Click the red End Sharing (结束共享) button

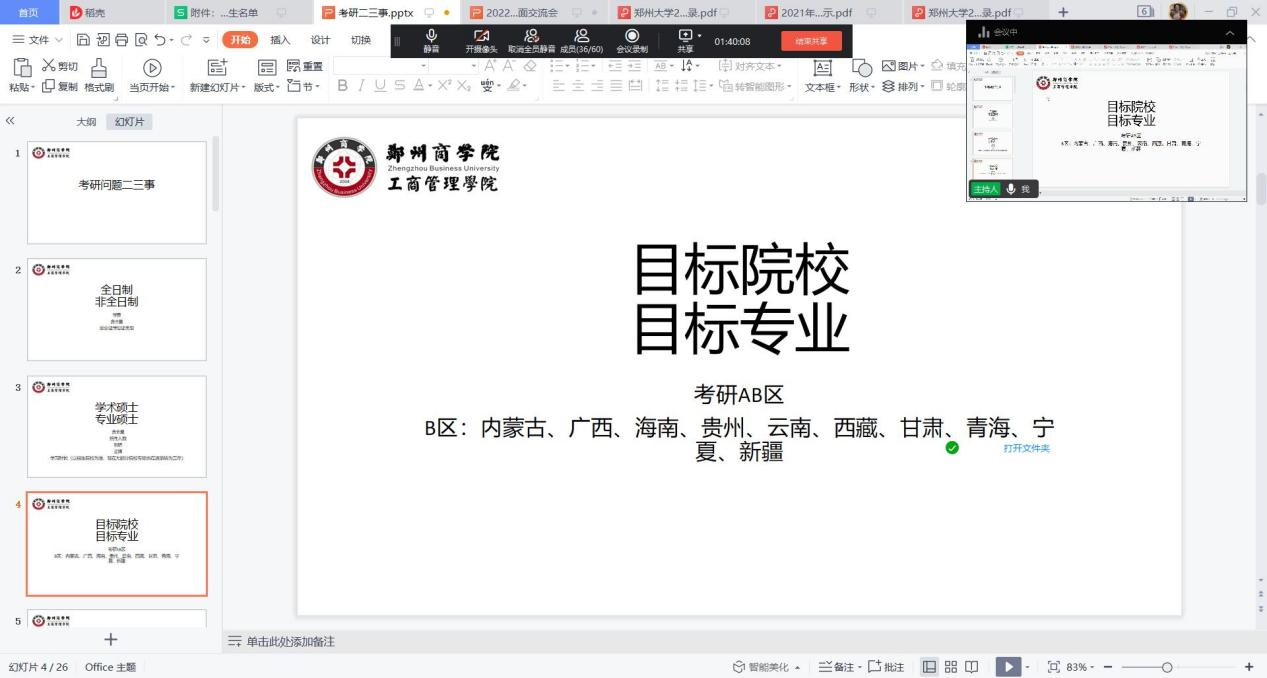[x=811, y=41]
